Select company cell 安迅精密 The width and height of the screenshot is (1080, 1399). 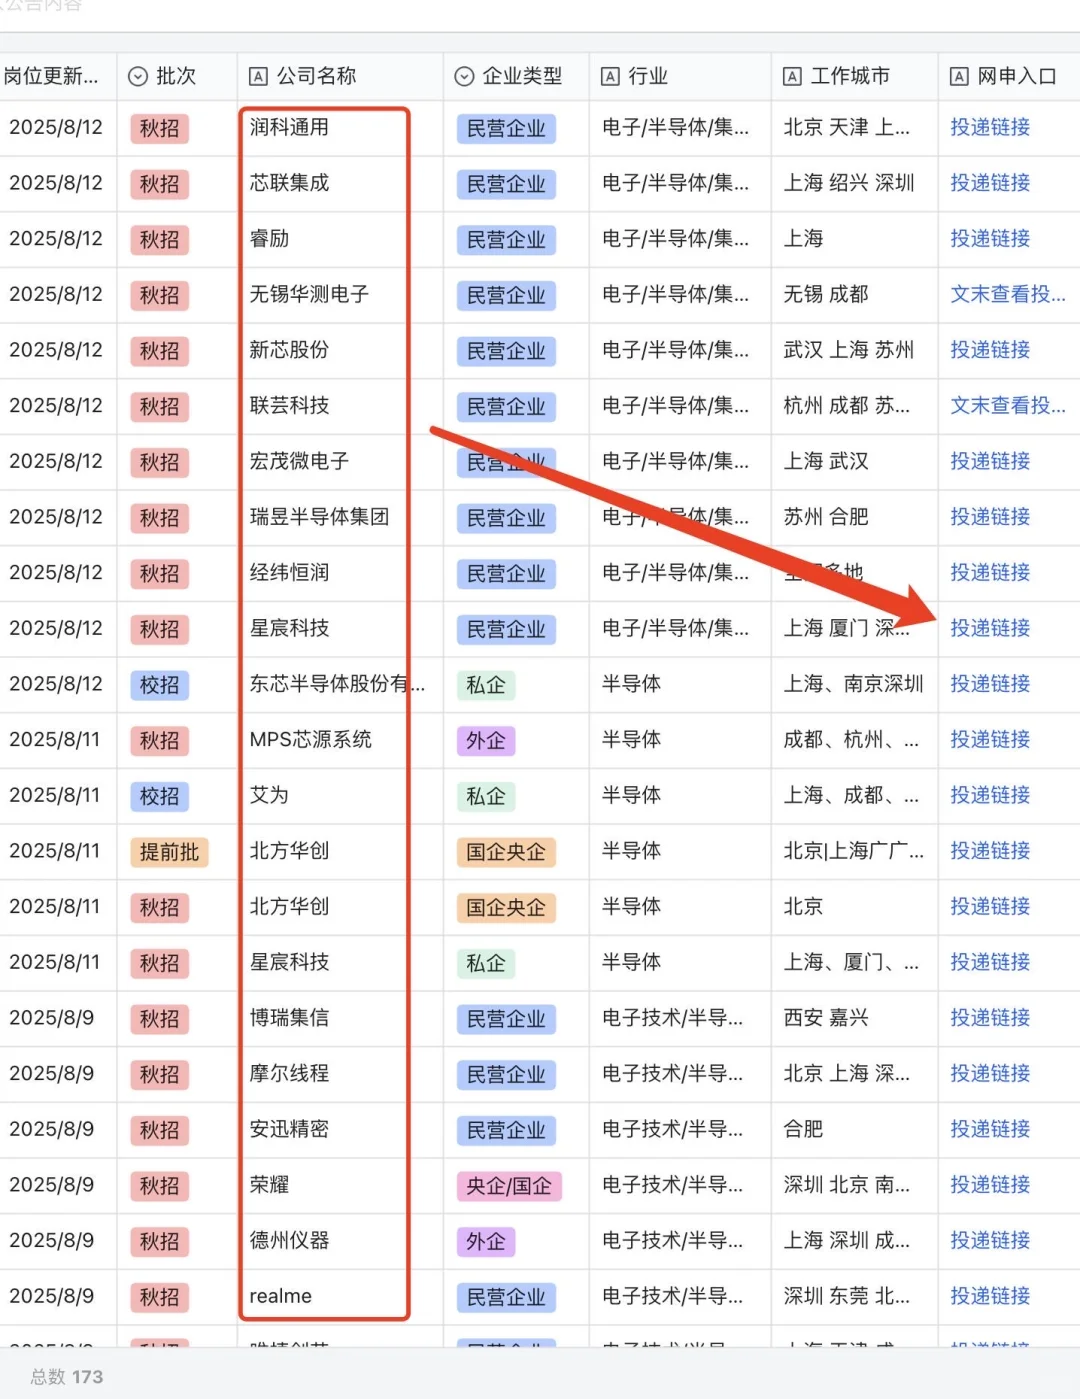(x=340, y=1129)
